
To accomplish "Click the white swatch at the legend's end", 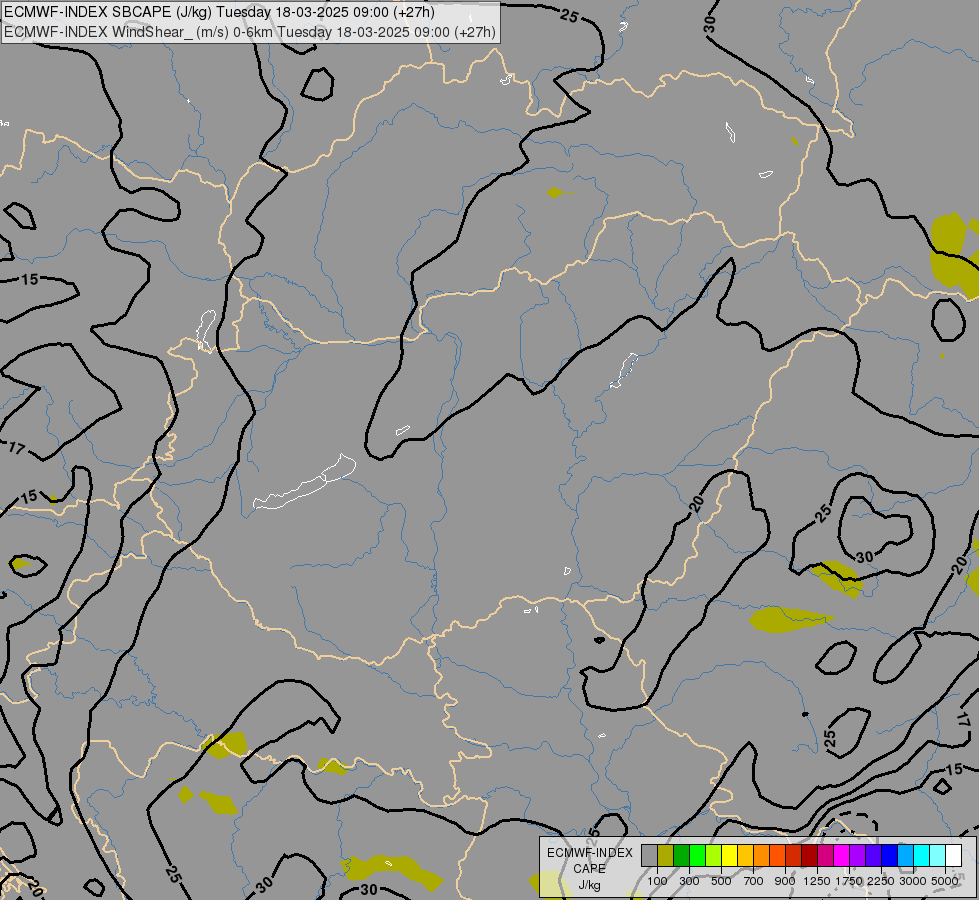I will (x=953, y=856).
